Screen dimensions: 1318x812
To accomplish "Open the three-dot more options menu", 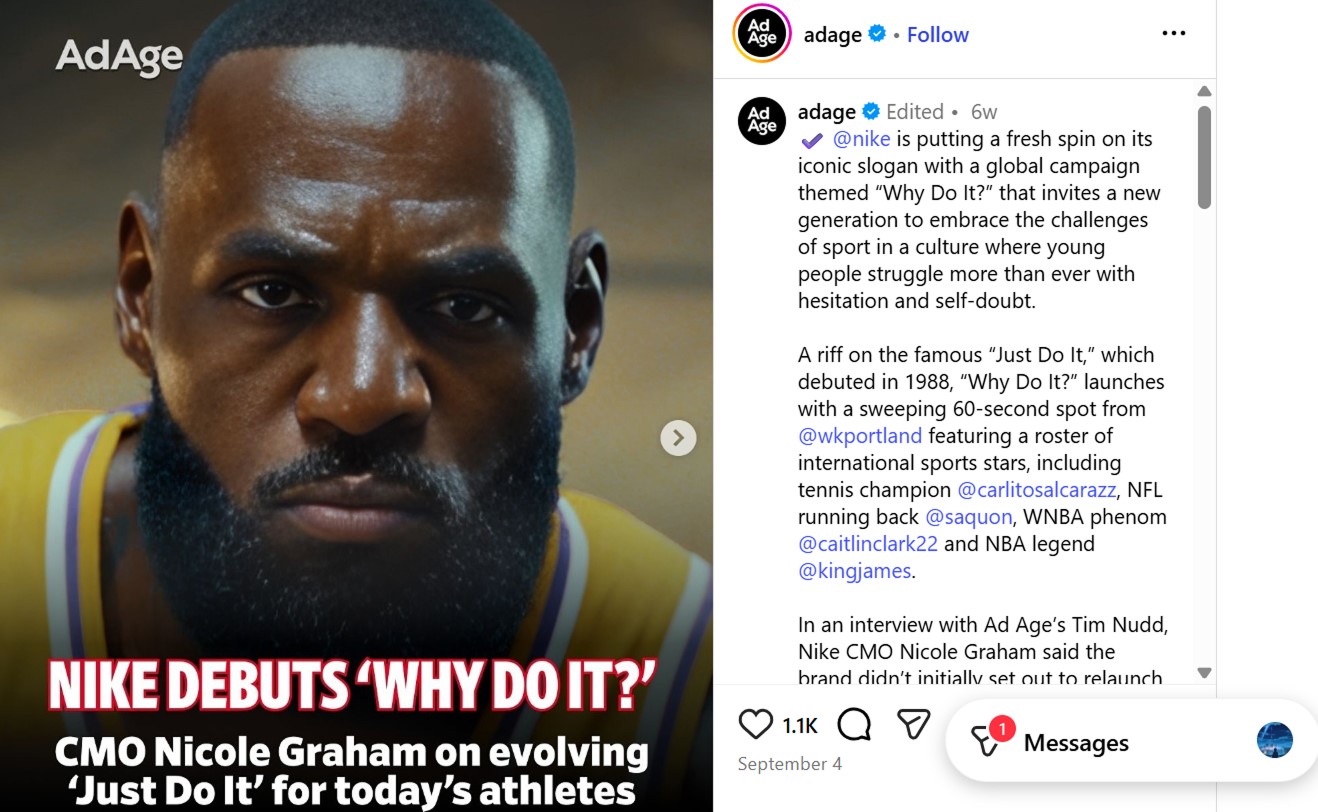I will (x=1173, y=34).
